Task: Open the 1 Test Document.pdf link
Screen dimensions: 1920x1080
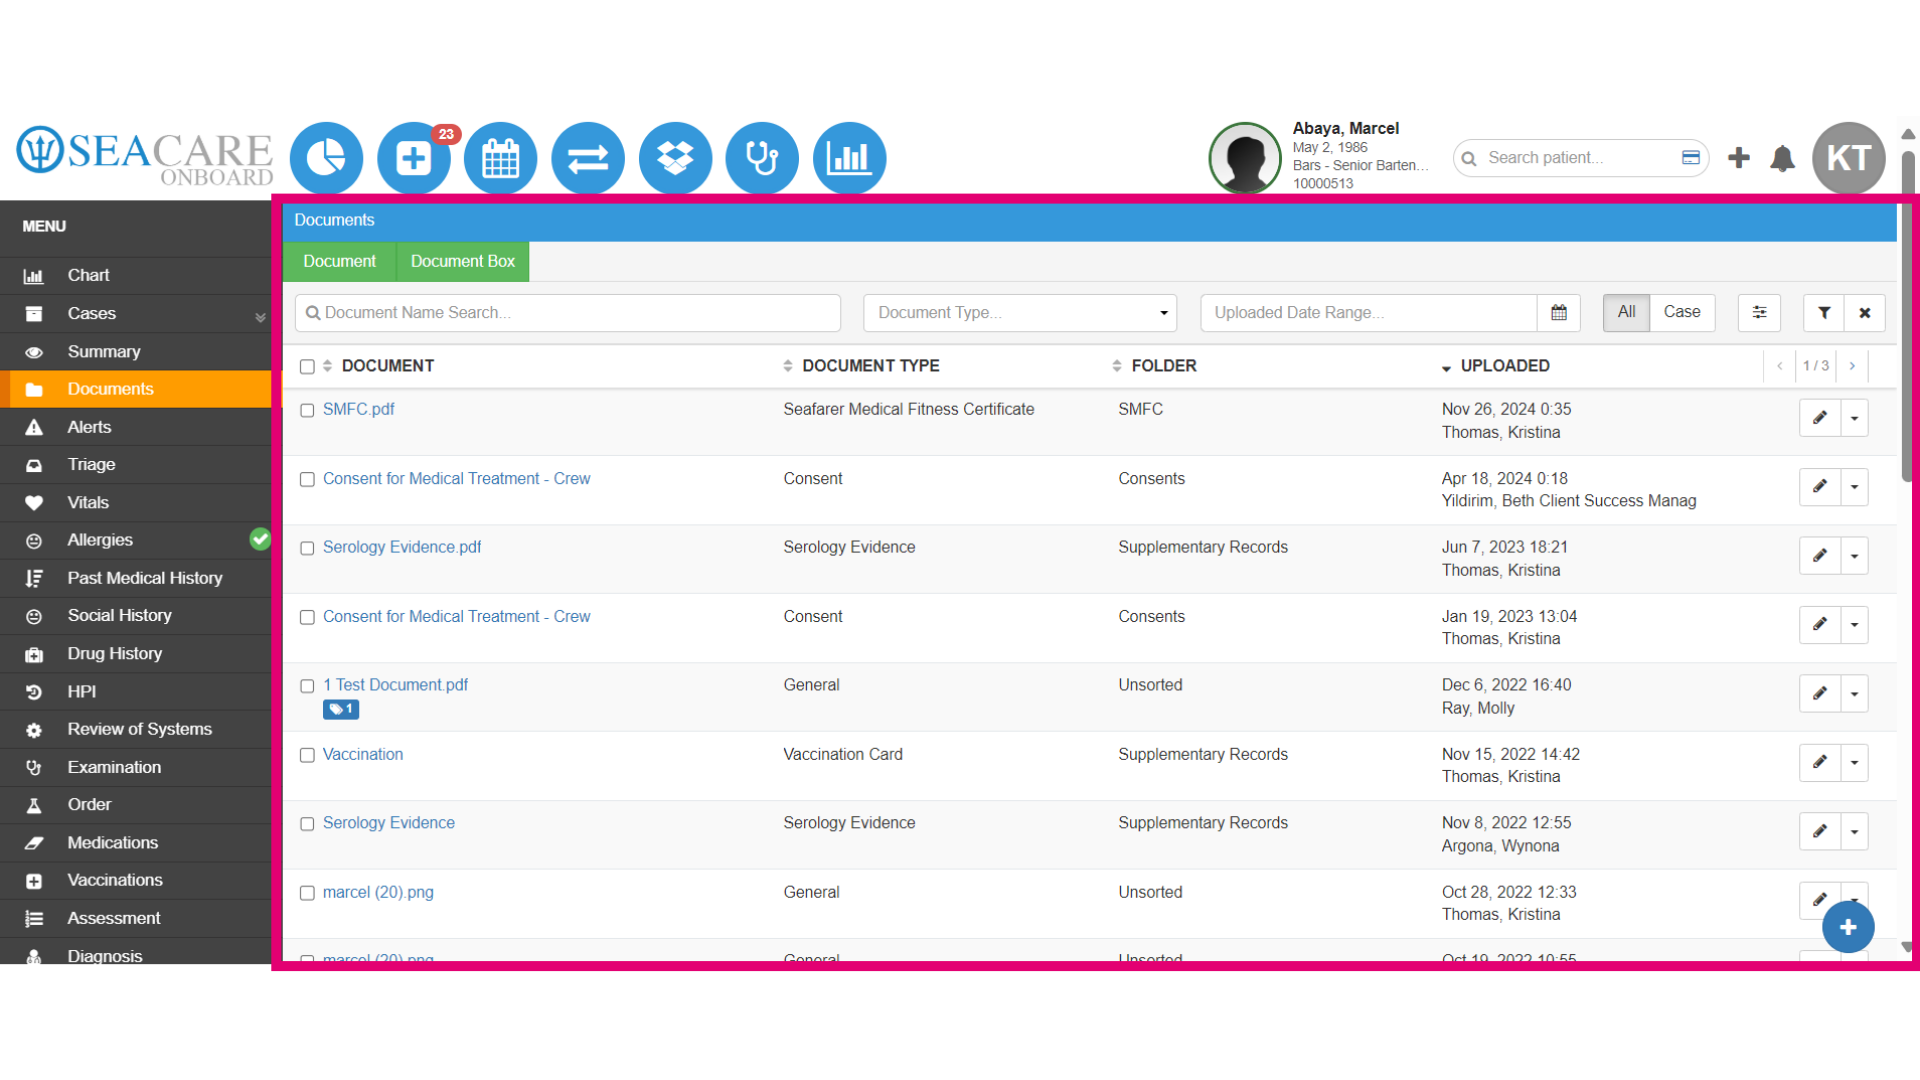Action: (395, 685)
